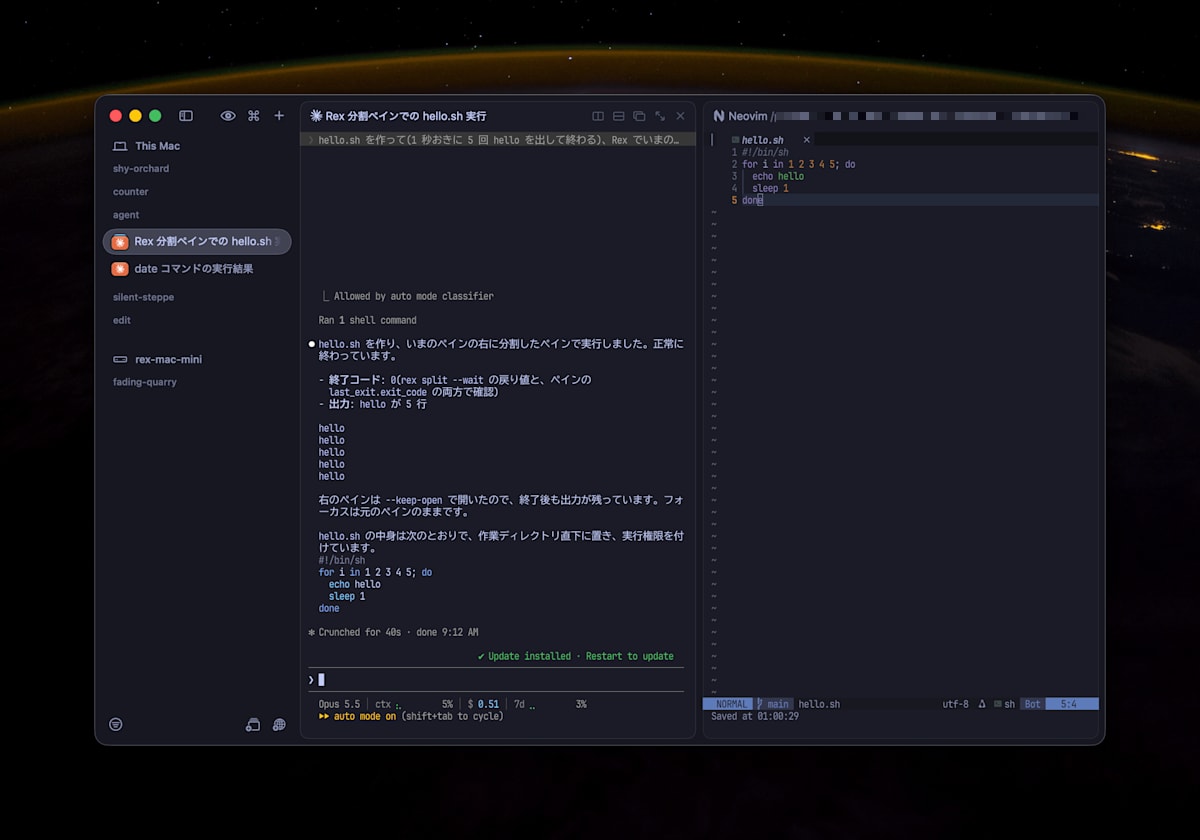Viewport: 1200px width, 840px height.
Task: Focus the terminal prompt input line
Action: click(x=496, y=680)
